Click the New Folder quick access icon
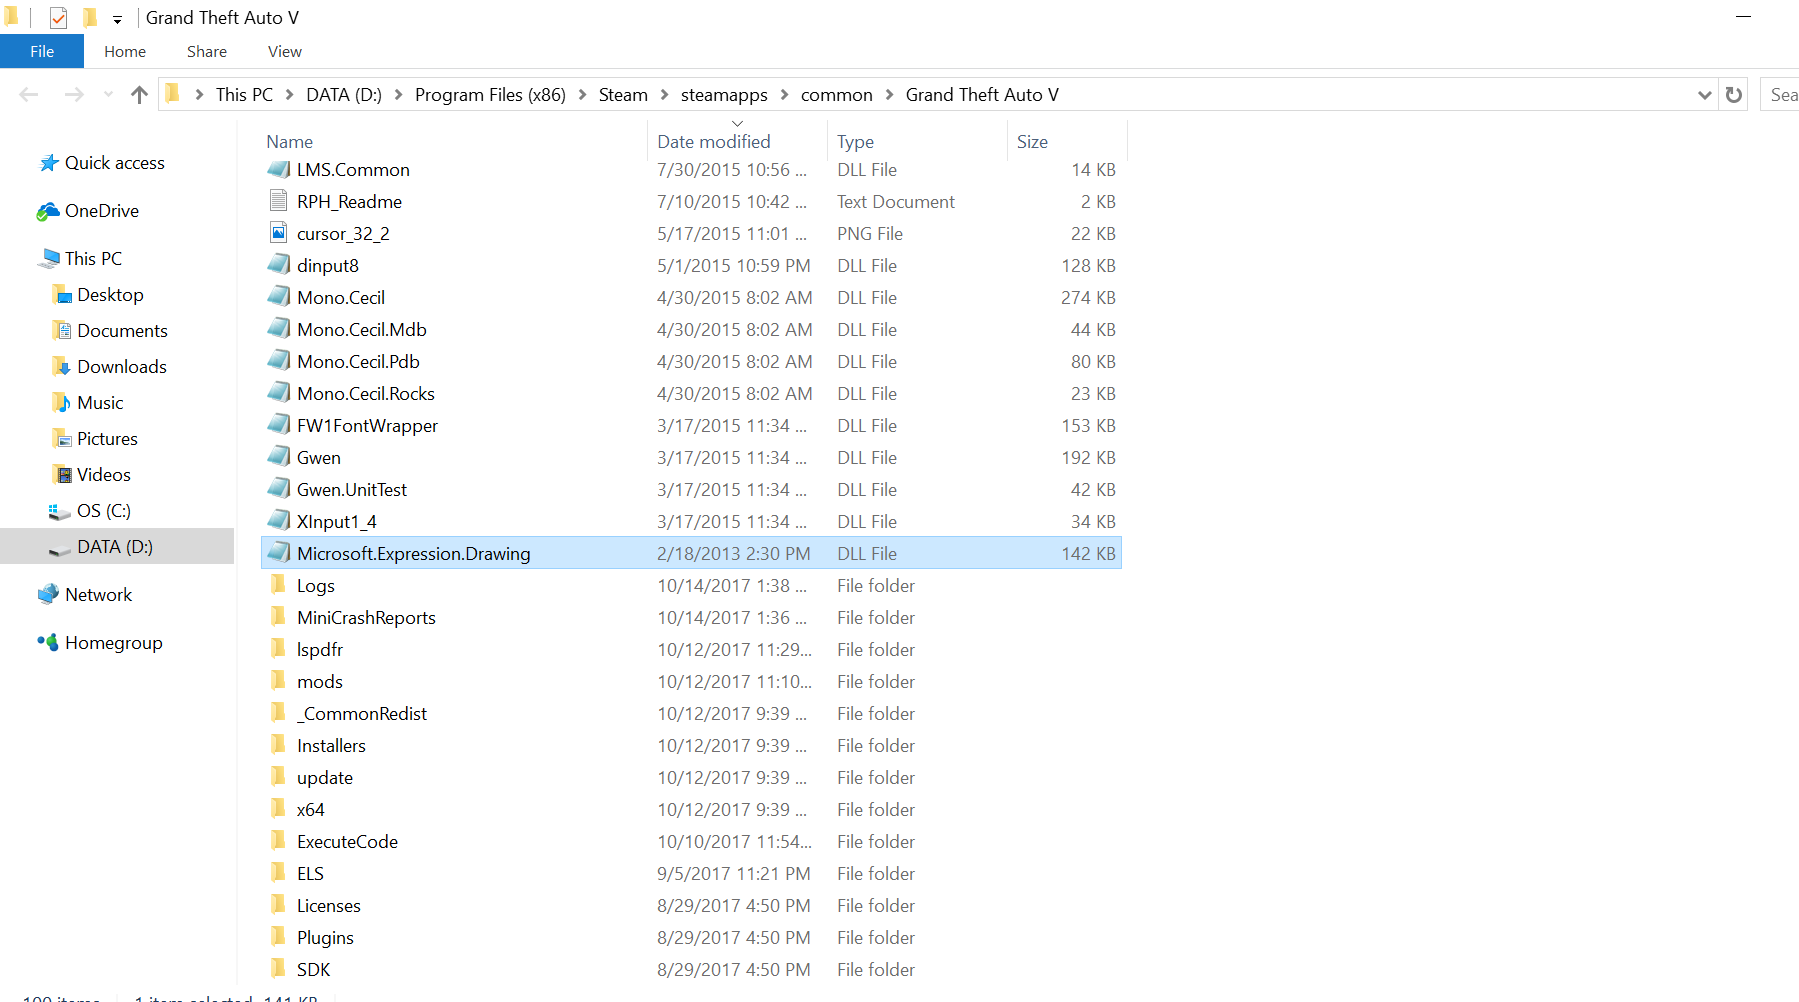The height and width of the screenshot is (1002, 1799). click(x=90, y=17)
